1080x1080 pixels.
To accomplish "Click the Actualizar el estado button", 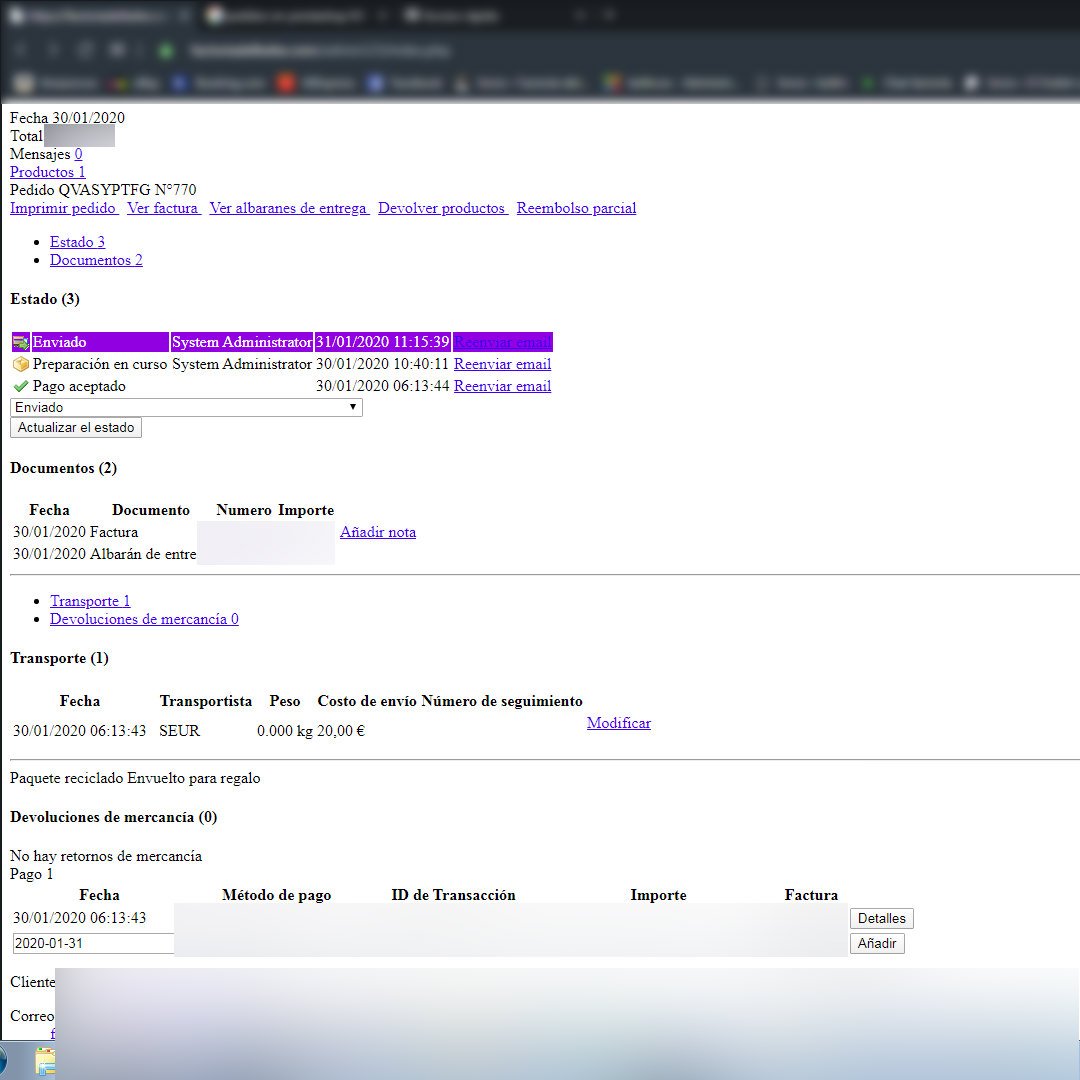I will click(76, 428).
